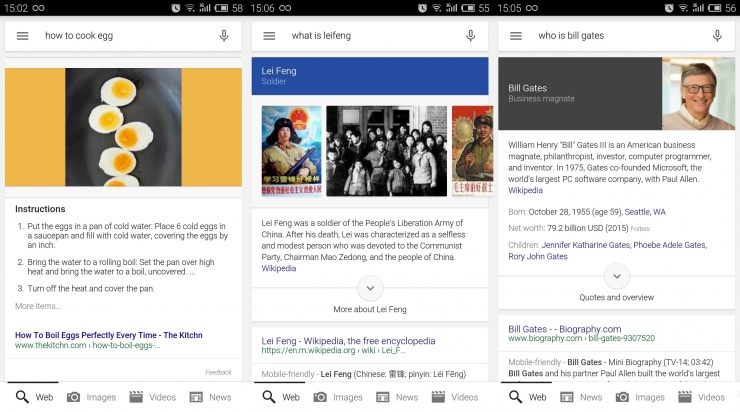Select Videos tab in the Lei Feng screen

tap(455, 397)
